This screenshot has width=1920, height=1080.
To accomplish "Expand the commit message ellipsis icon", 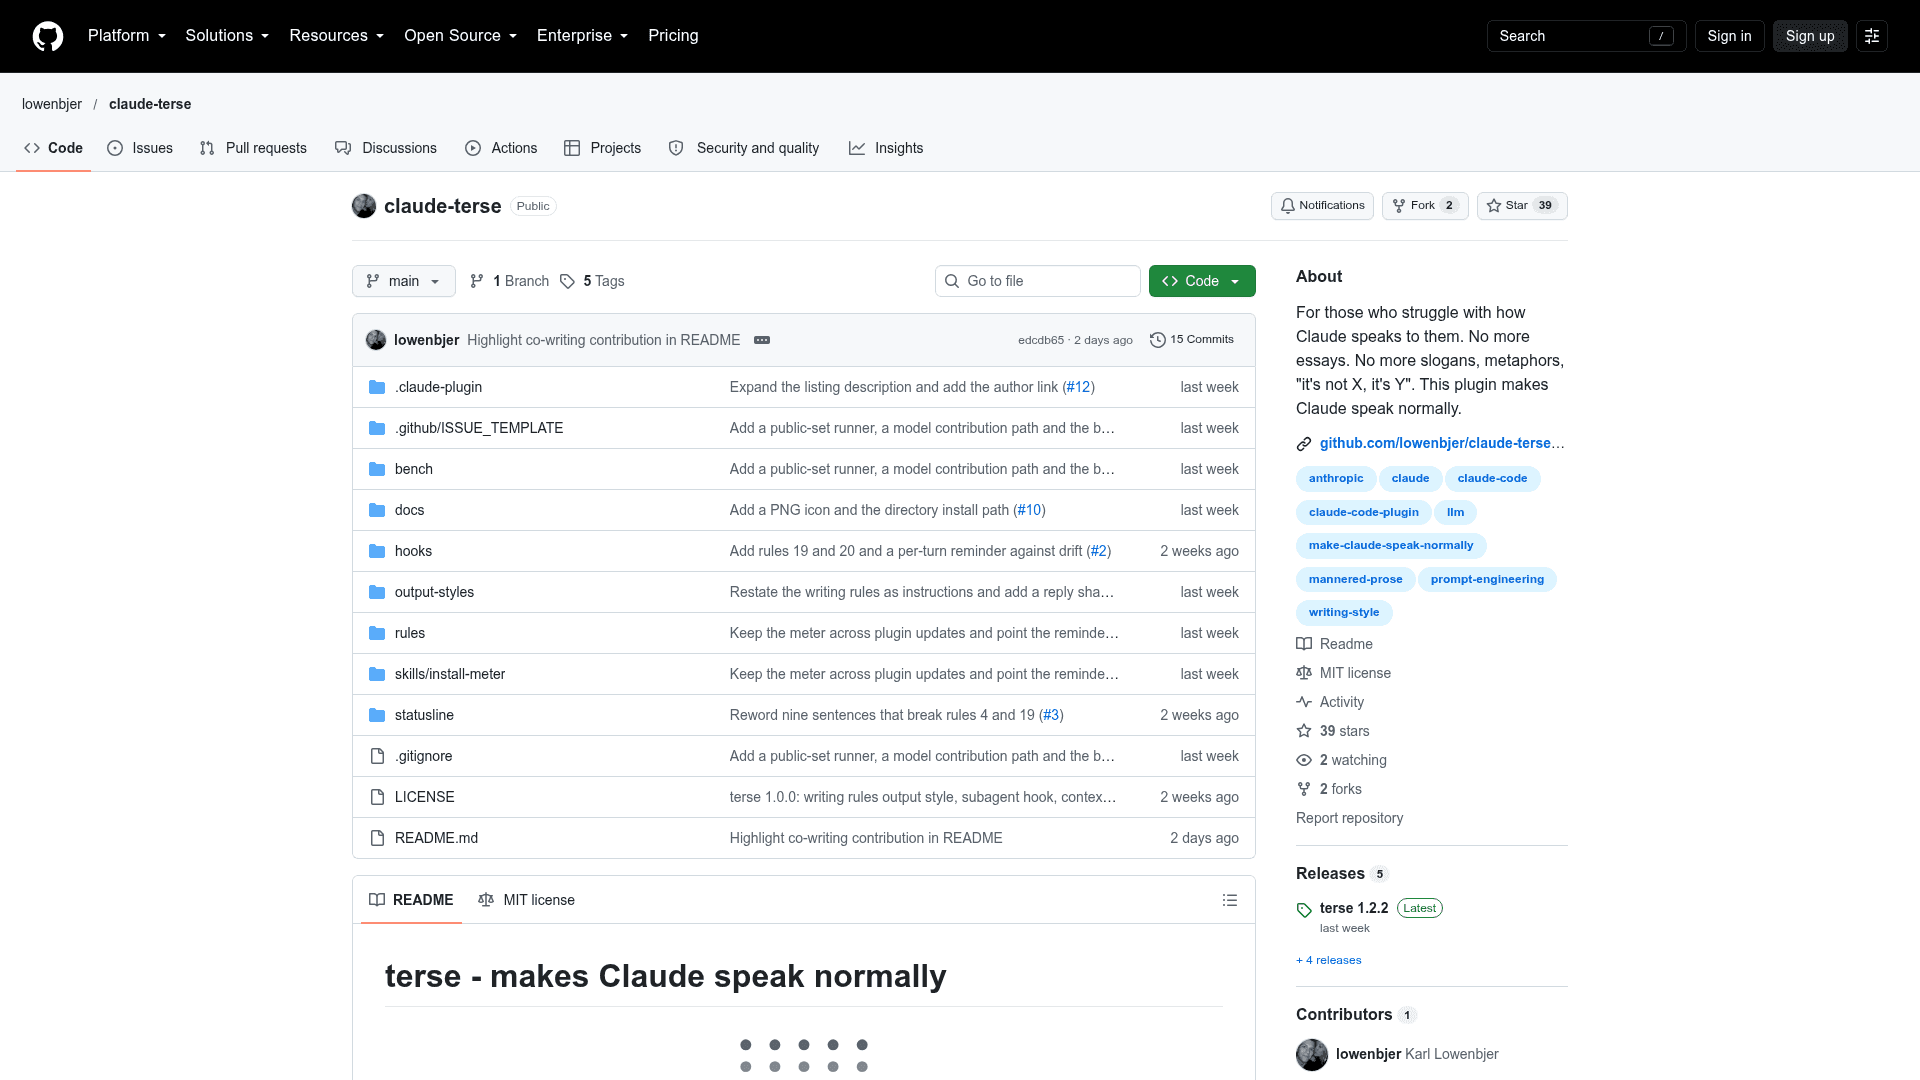I will 762,340.
